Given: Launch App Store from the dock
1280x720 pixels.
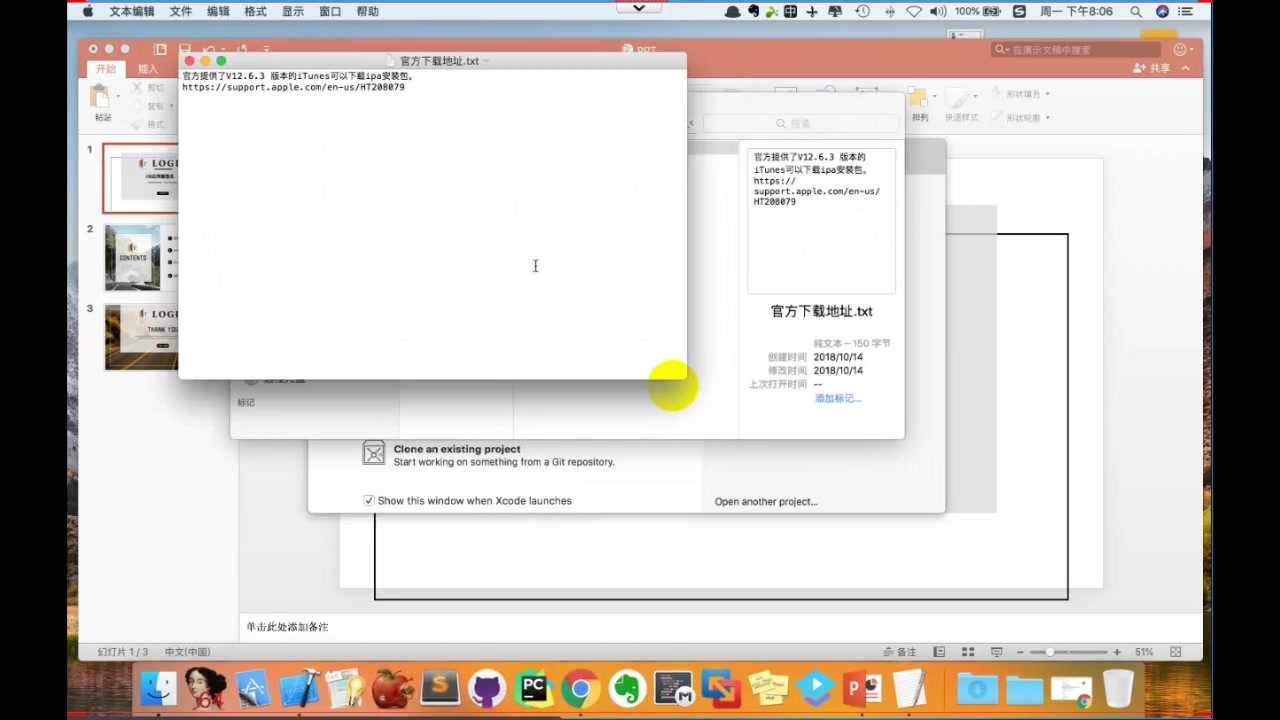Looking at the screenshot, I should pyautogui.click(x=252, y=689).
